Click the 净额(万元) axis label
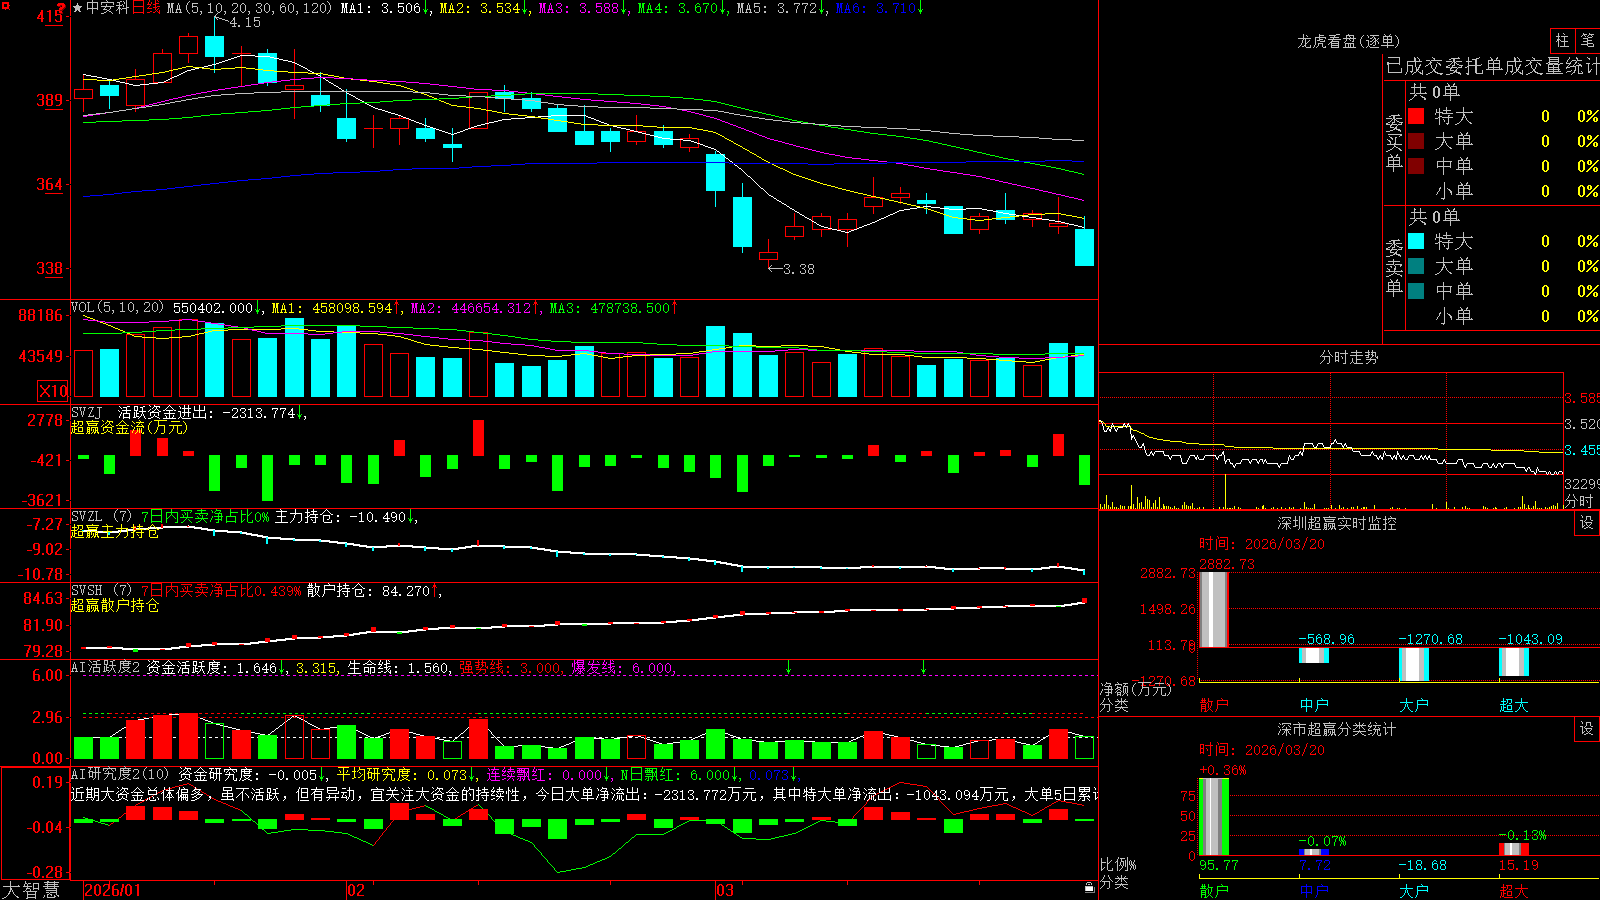1600x900 pixels. (1135, 689)
